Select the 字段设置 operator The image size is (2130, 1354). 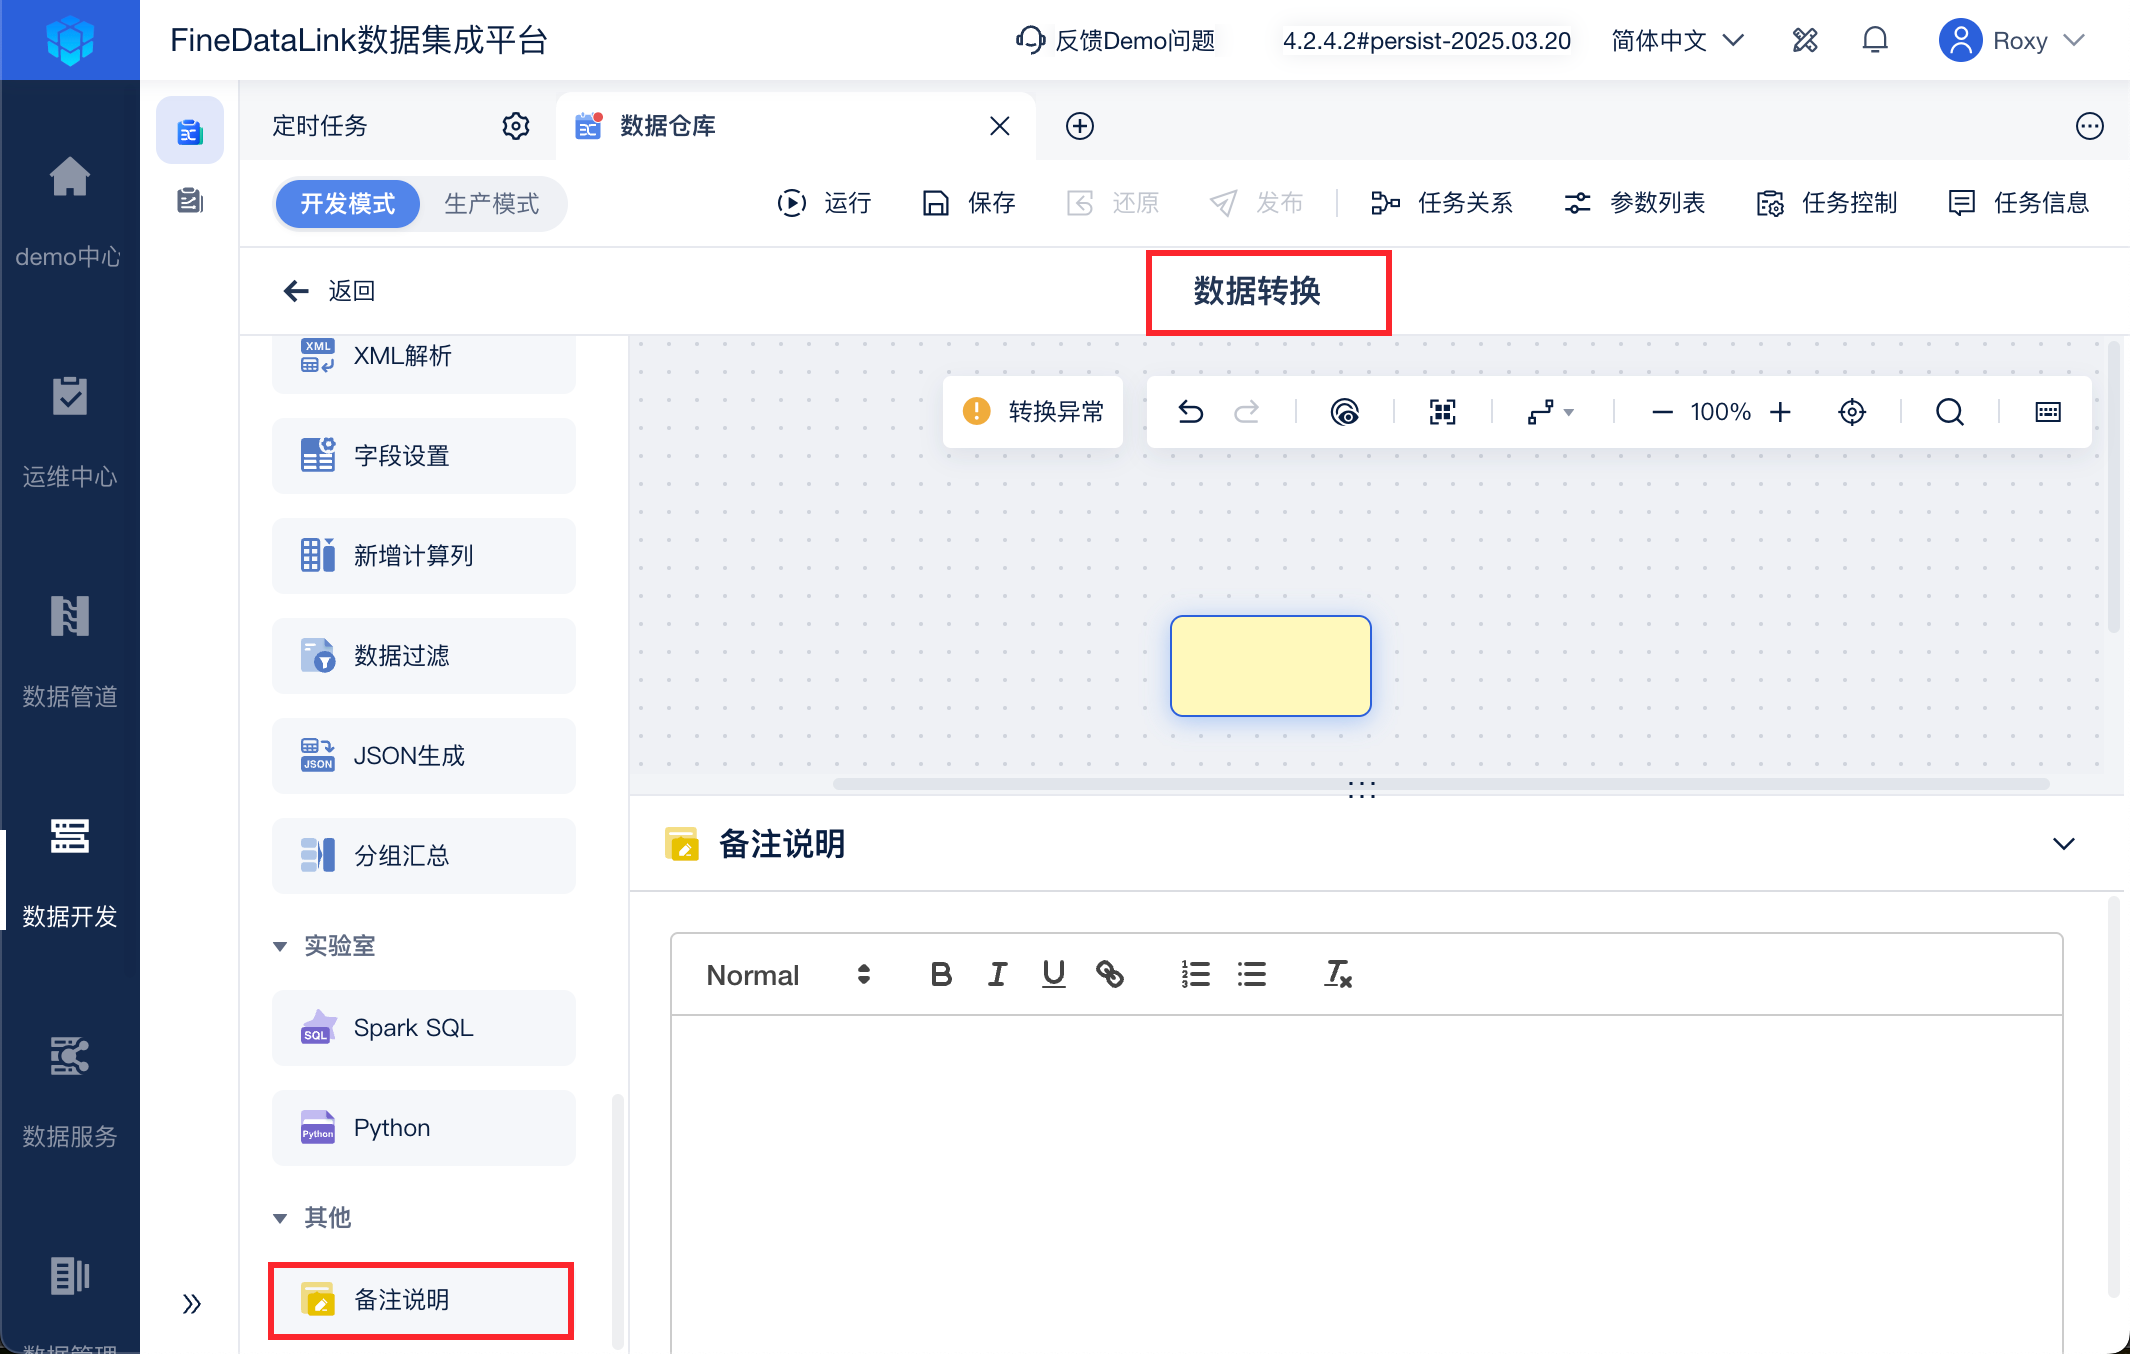point(424,456)
